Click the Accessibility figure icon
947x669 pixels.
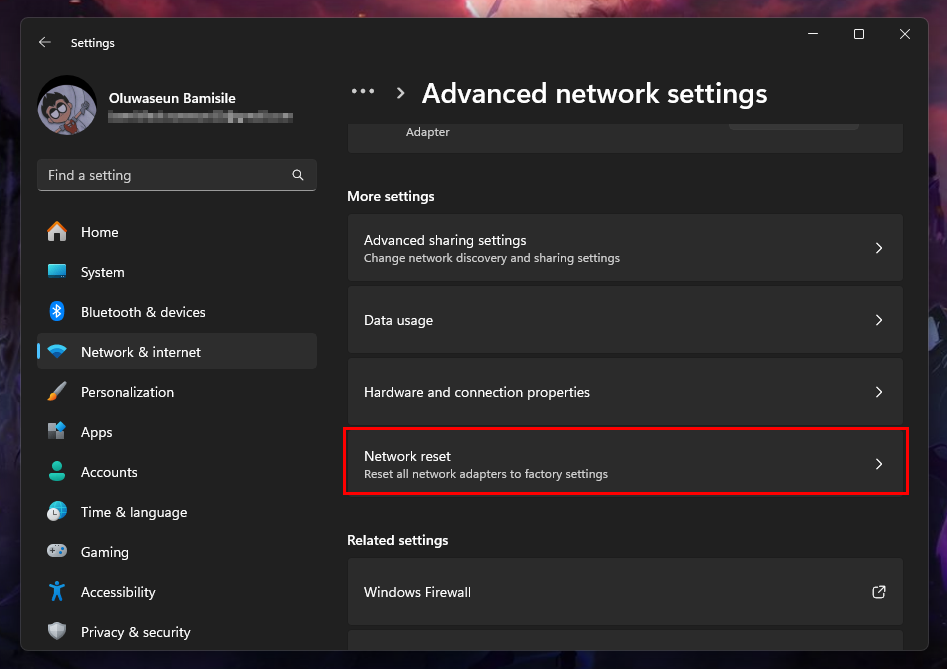pyautogui.click(x=57, y=591)
